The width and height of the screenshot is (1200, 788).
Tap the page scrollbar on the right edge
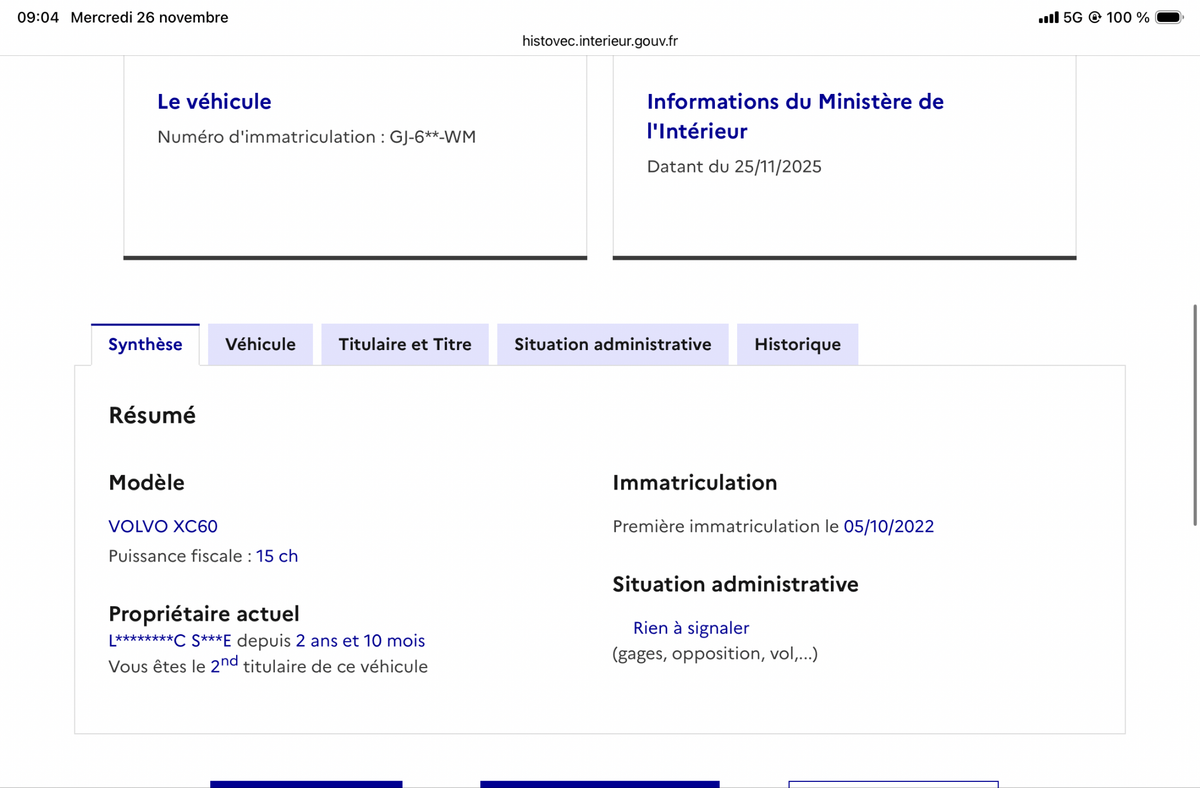tap(1195, 415)
